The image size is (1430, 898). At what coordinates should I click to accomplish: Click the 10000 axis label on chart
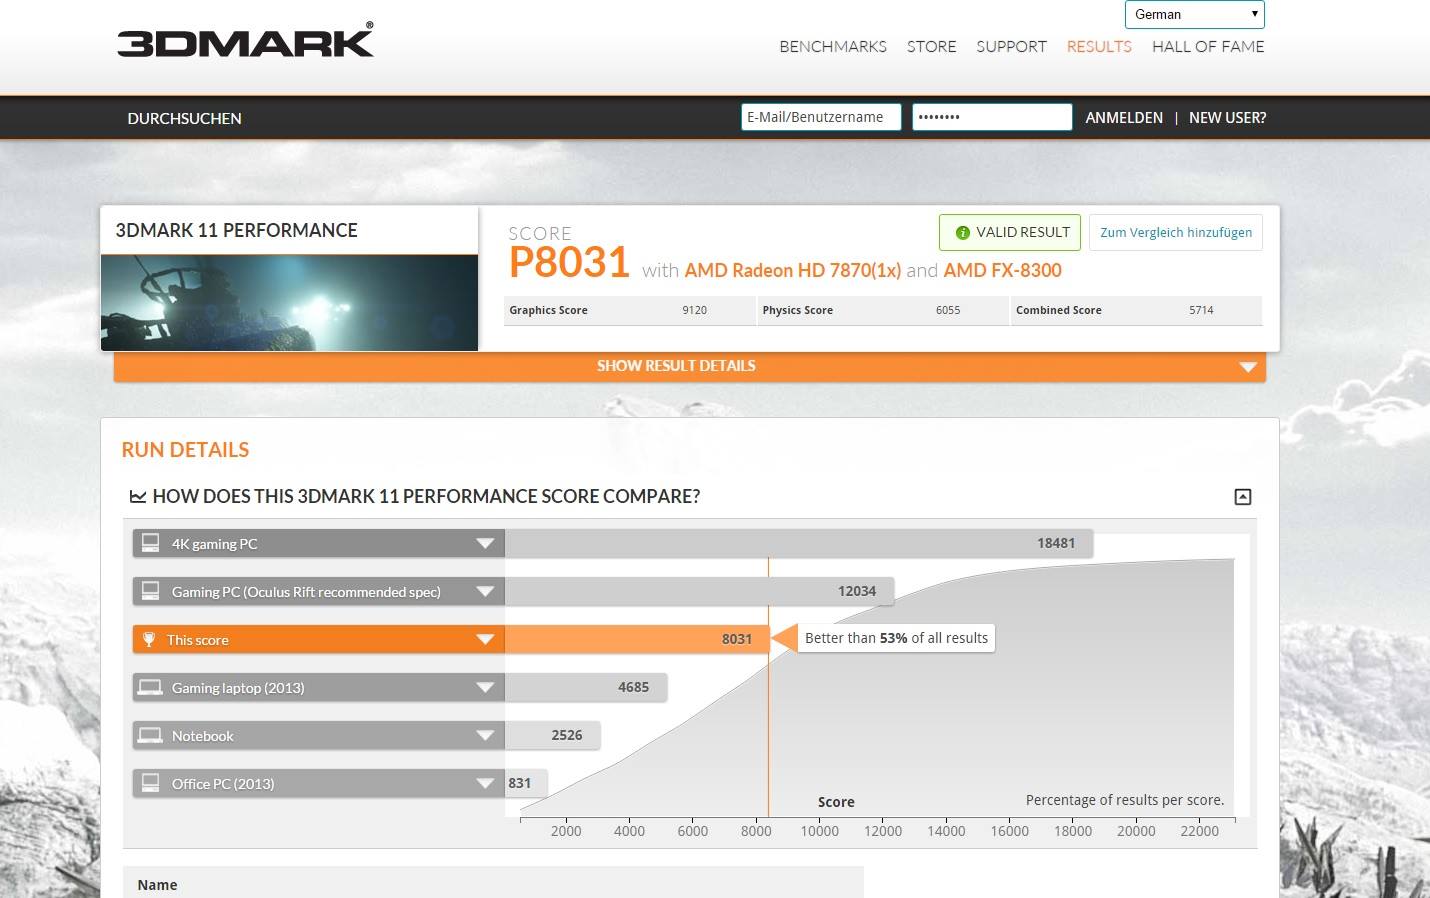(819, 831)
